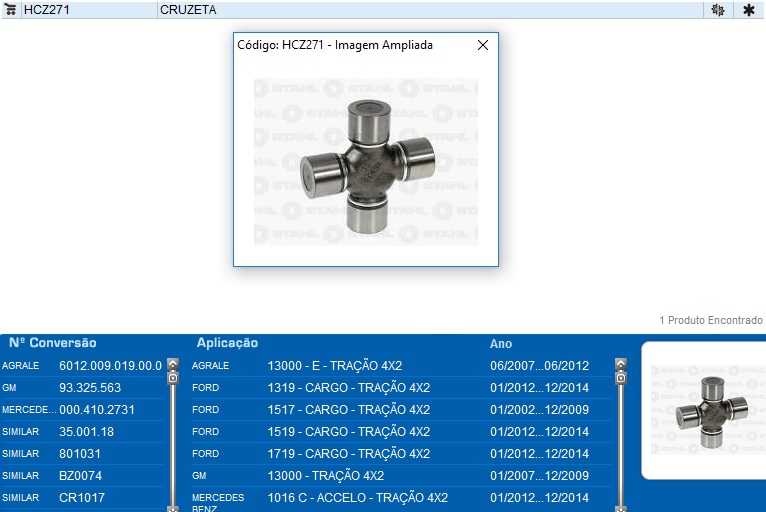Click the Nº Conversão scrollbar handle

pos(172,378)
